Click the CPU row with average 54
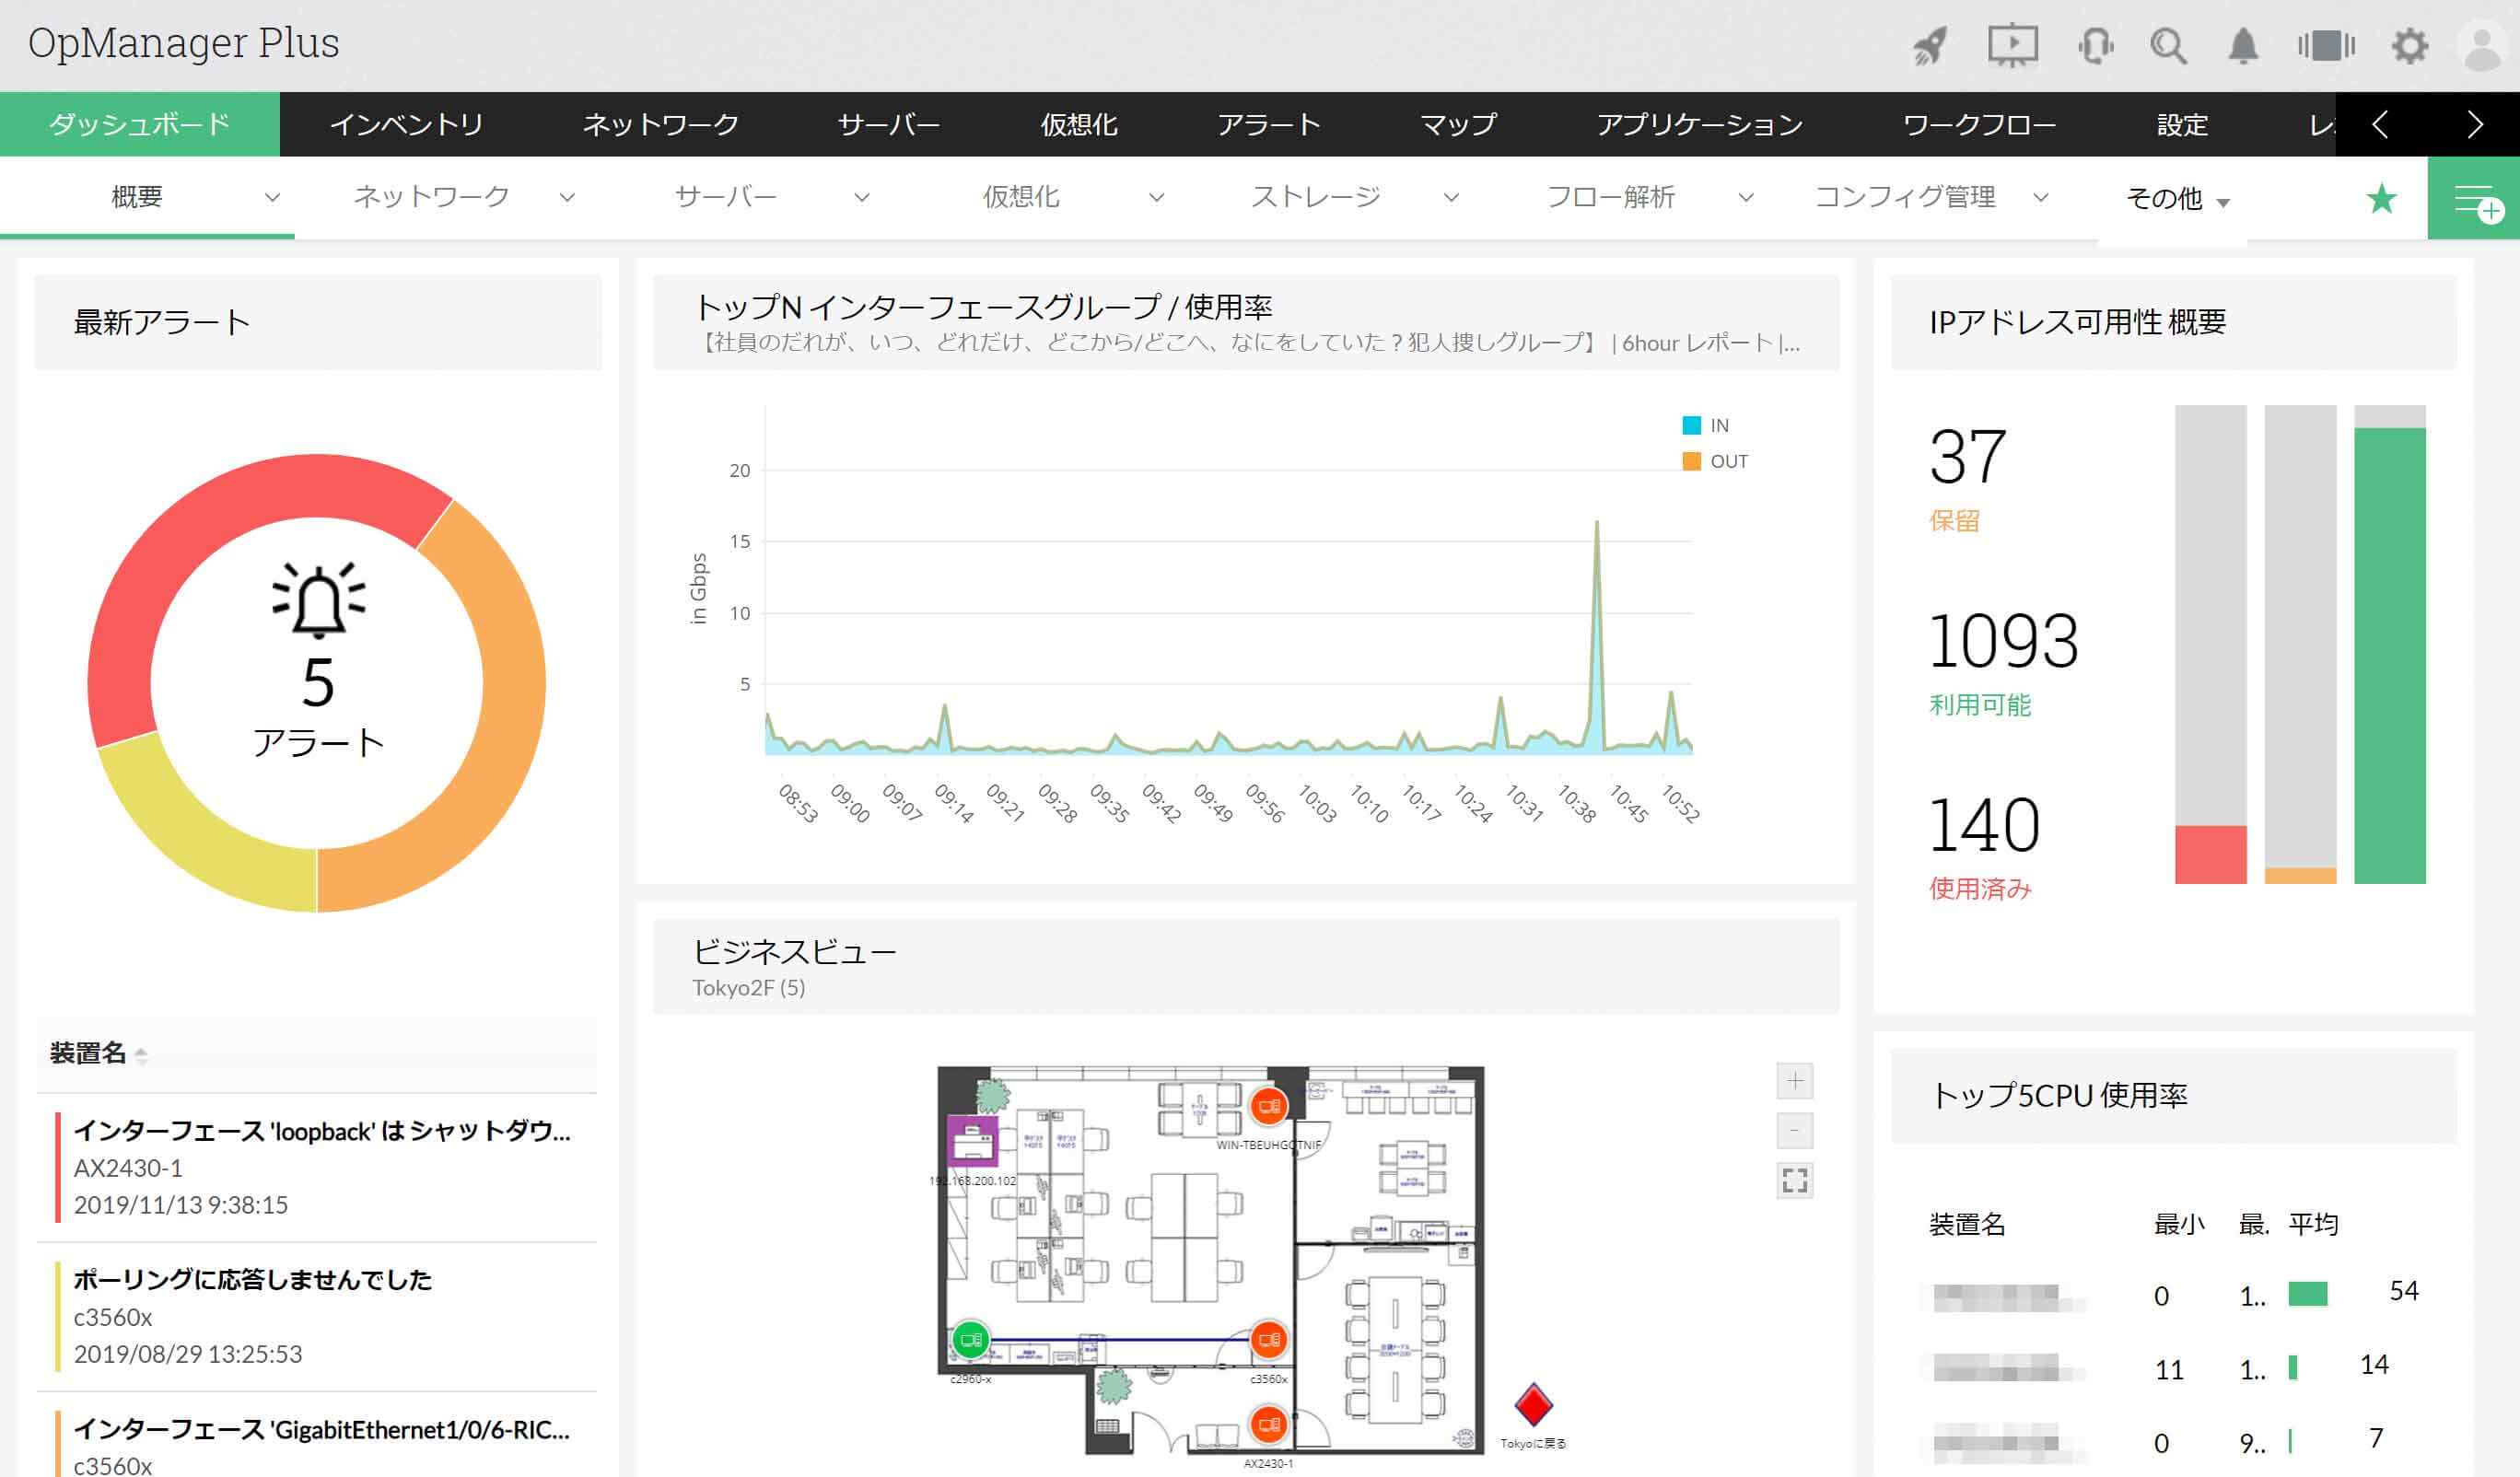This screenshot has width=2520, height=1477. (x=2174, y=1295)
